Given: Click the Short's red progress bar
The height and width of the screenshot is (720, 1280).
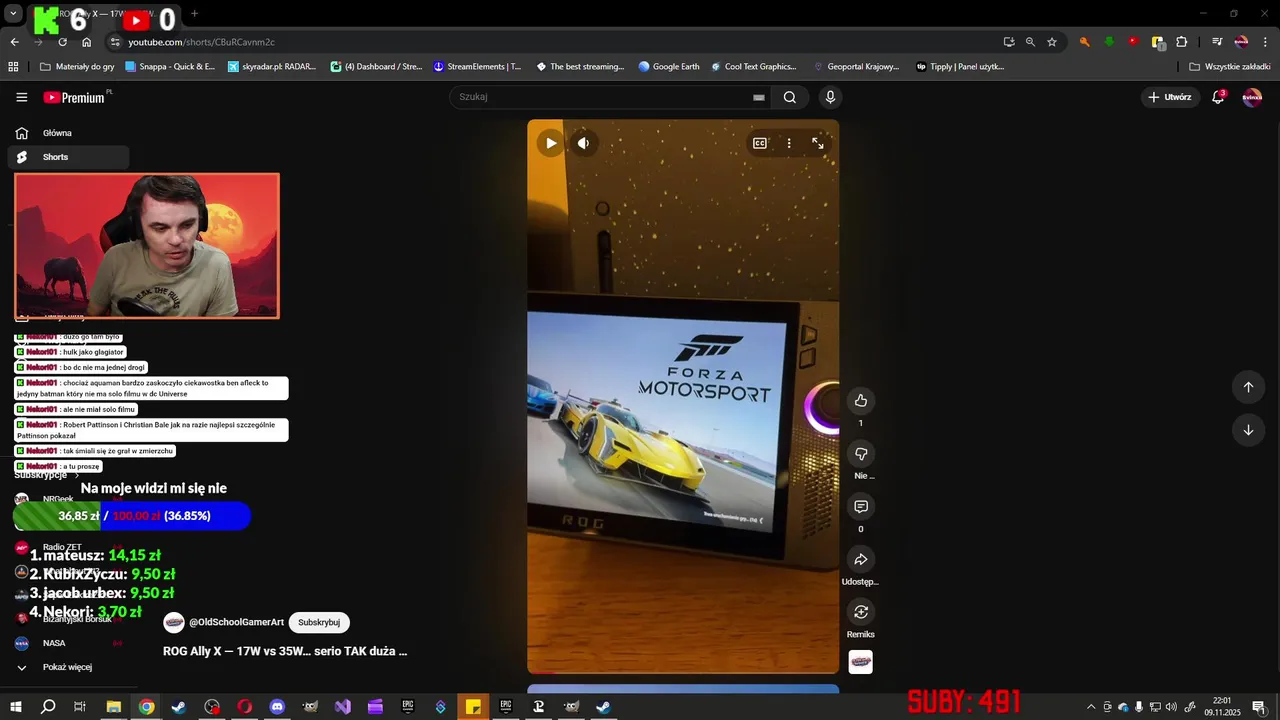Looking at the screenshot, I should (541, 673).
